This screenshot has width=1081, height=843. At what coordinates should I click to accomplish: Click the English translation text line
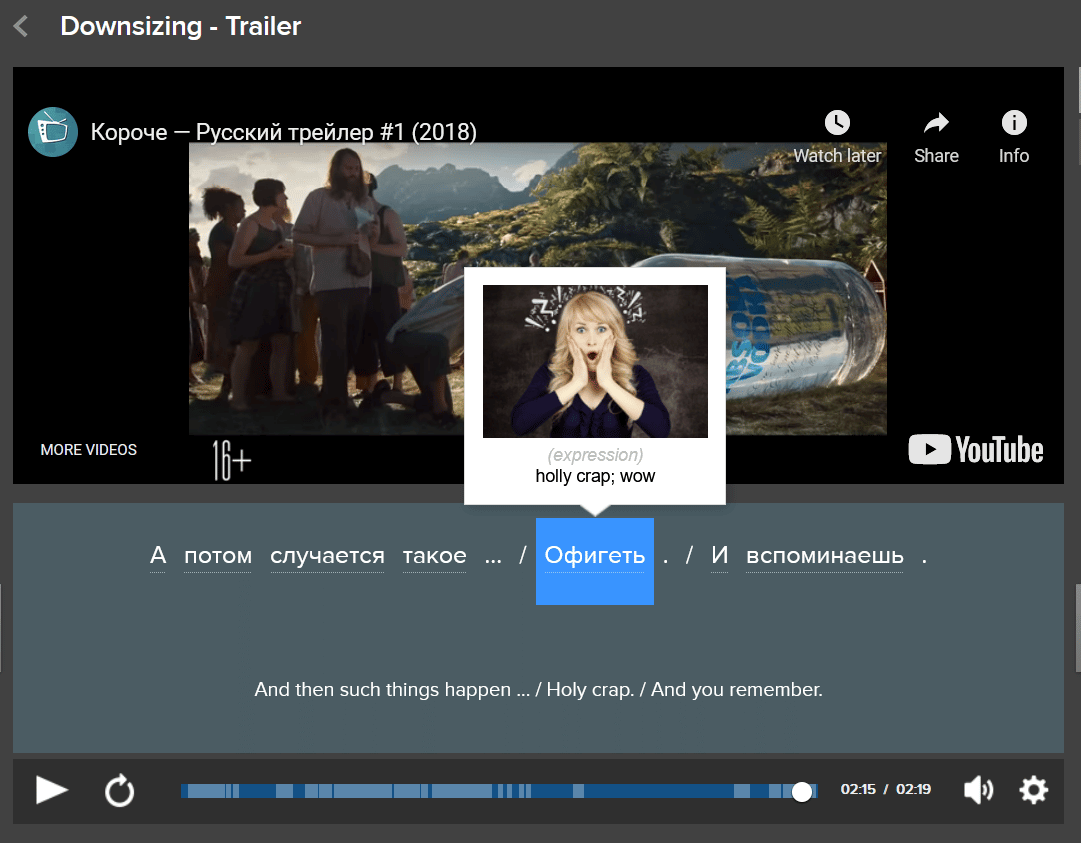pos(538,690)
